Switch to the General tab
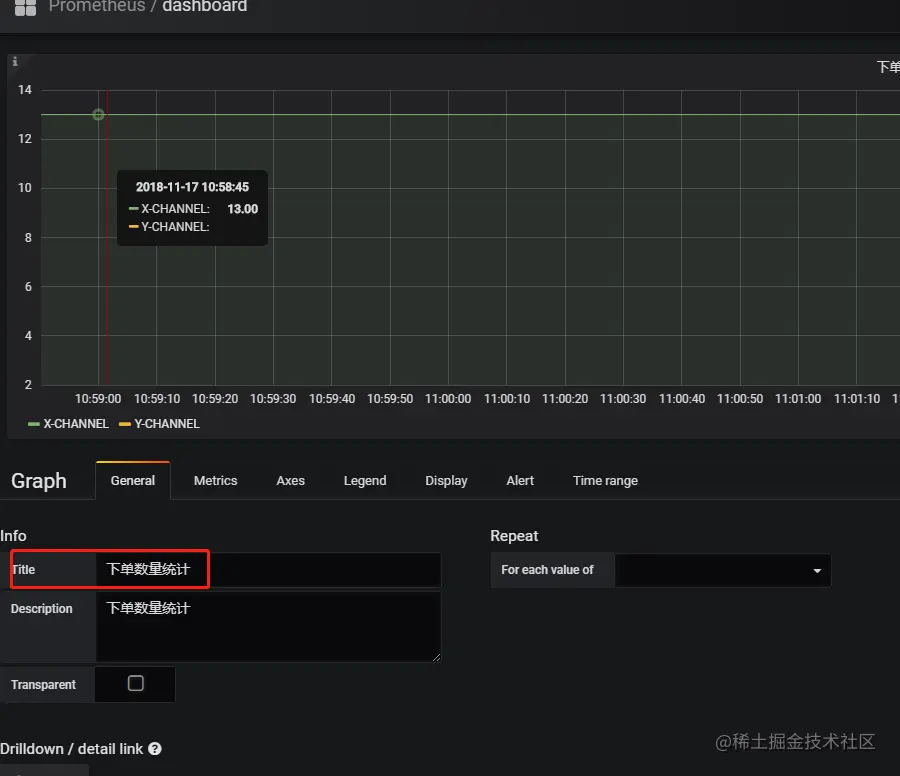This screenshot has height=776, width=900. 133,480
